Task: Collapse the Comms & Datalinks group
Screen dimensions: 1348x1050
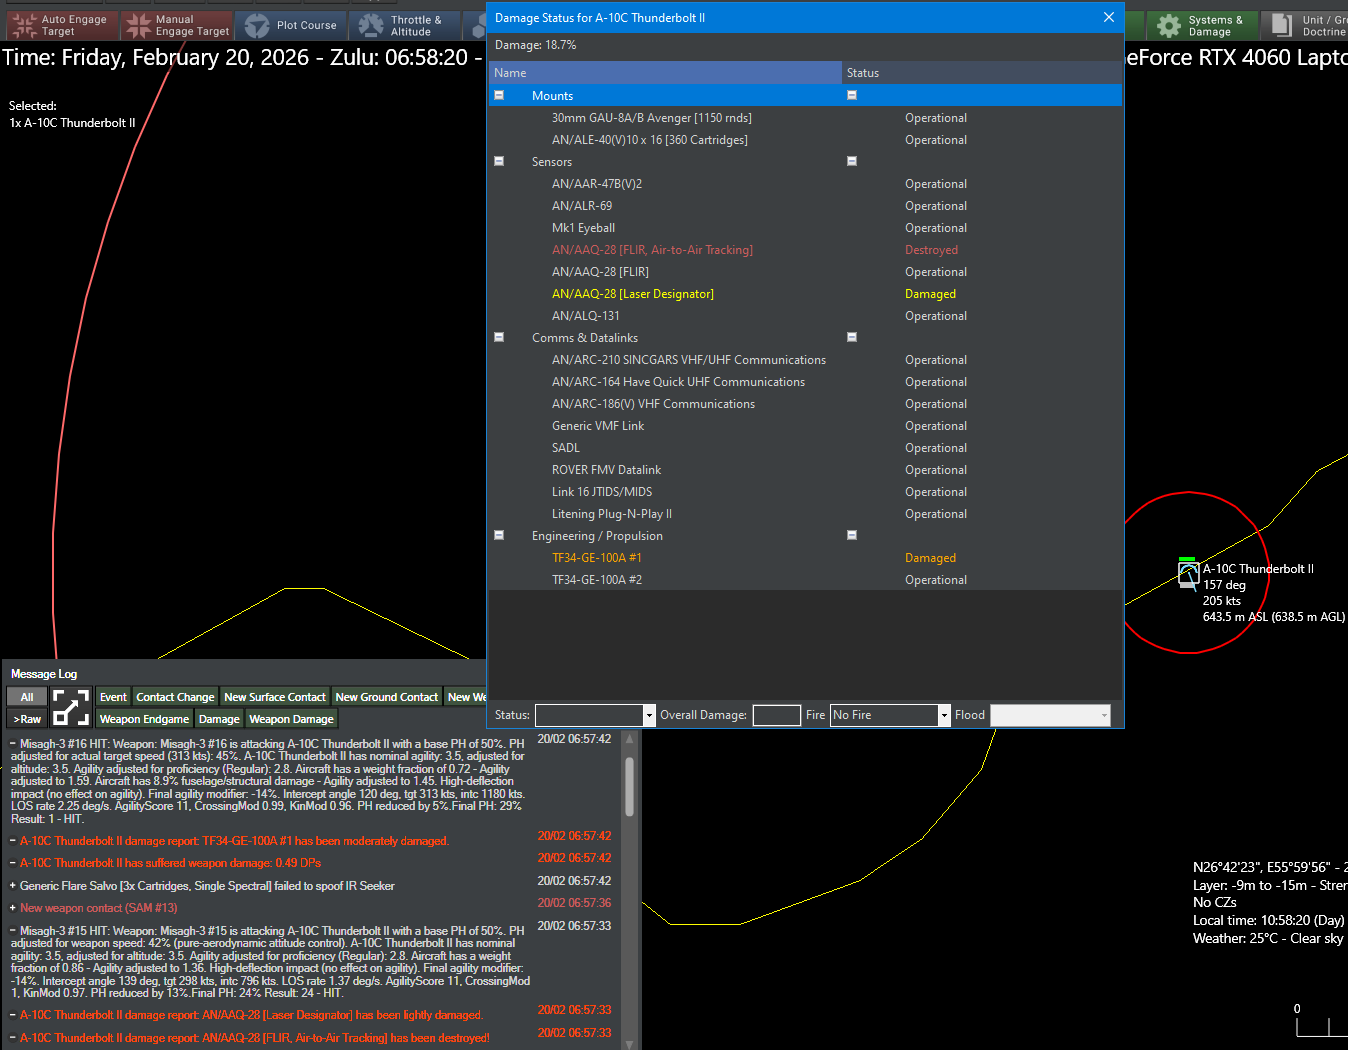Action: 499,337
